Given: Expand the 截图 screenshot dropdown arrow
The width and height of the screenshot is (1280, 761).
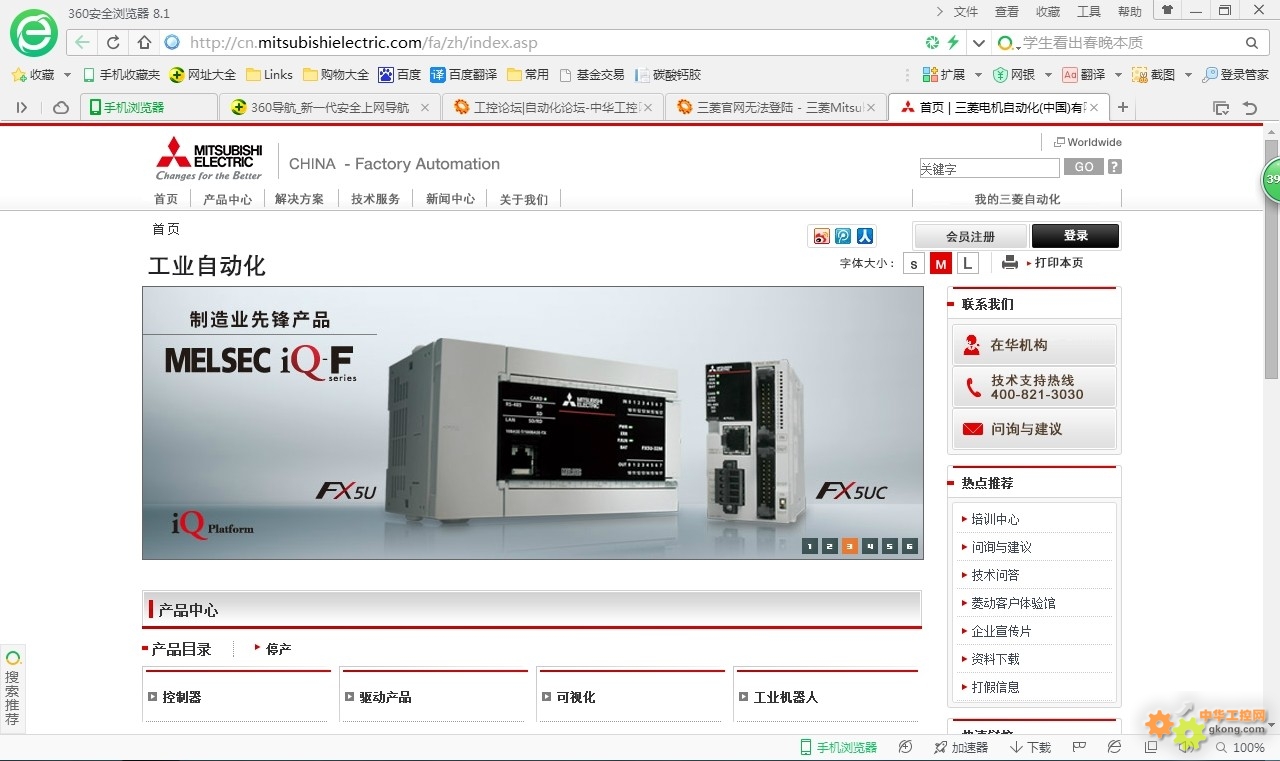Looking at the screenshot, I should point(1188,75).
